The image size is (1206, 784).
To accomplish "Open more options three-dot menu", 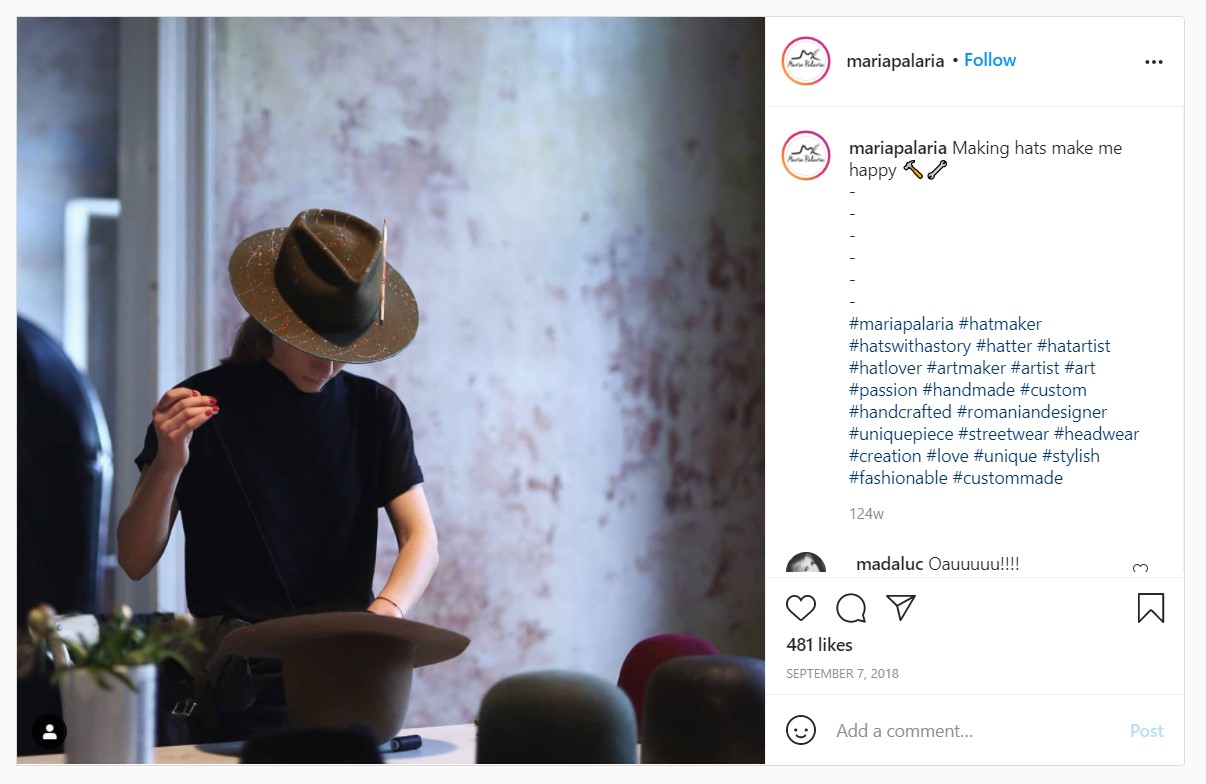I will click(1154, 62).
